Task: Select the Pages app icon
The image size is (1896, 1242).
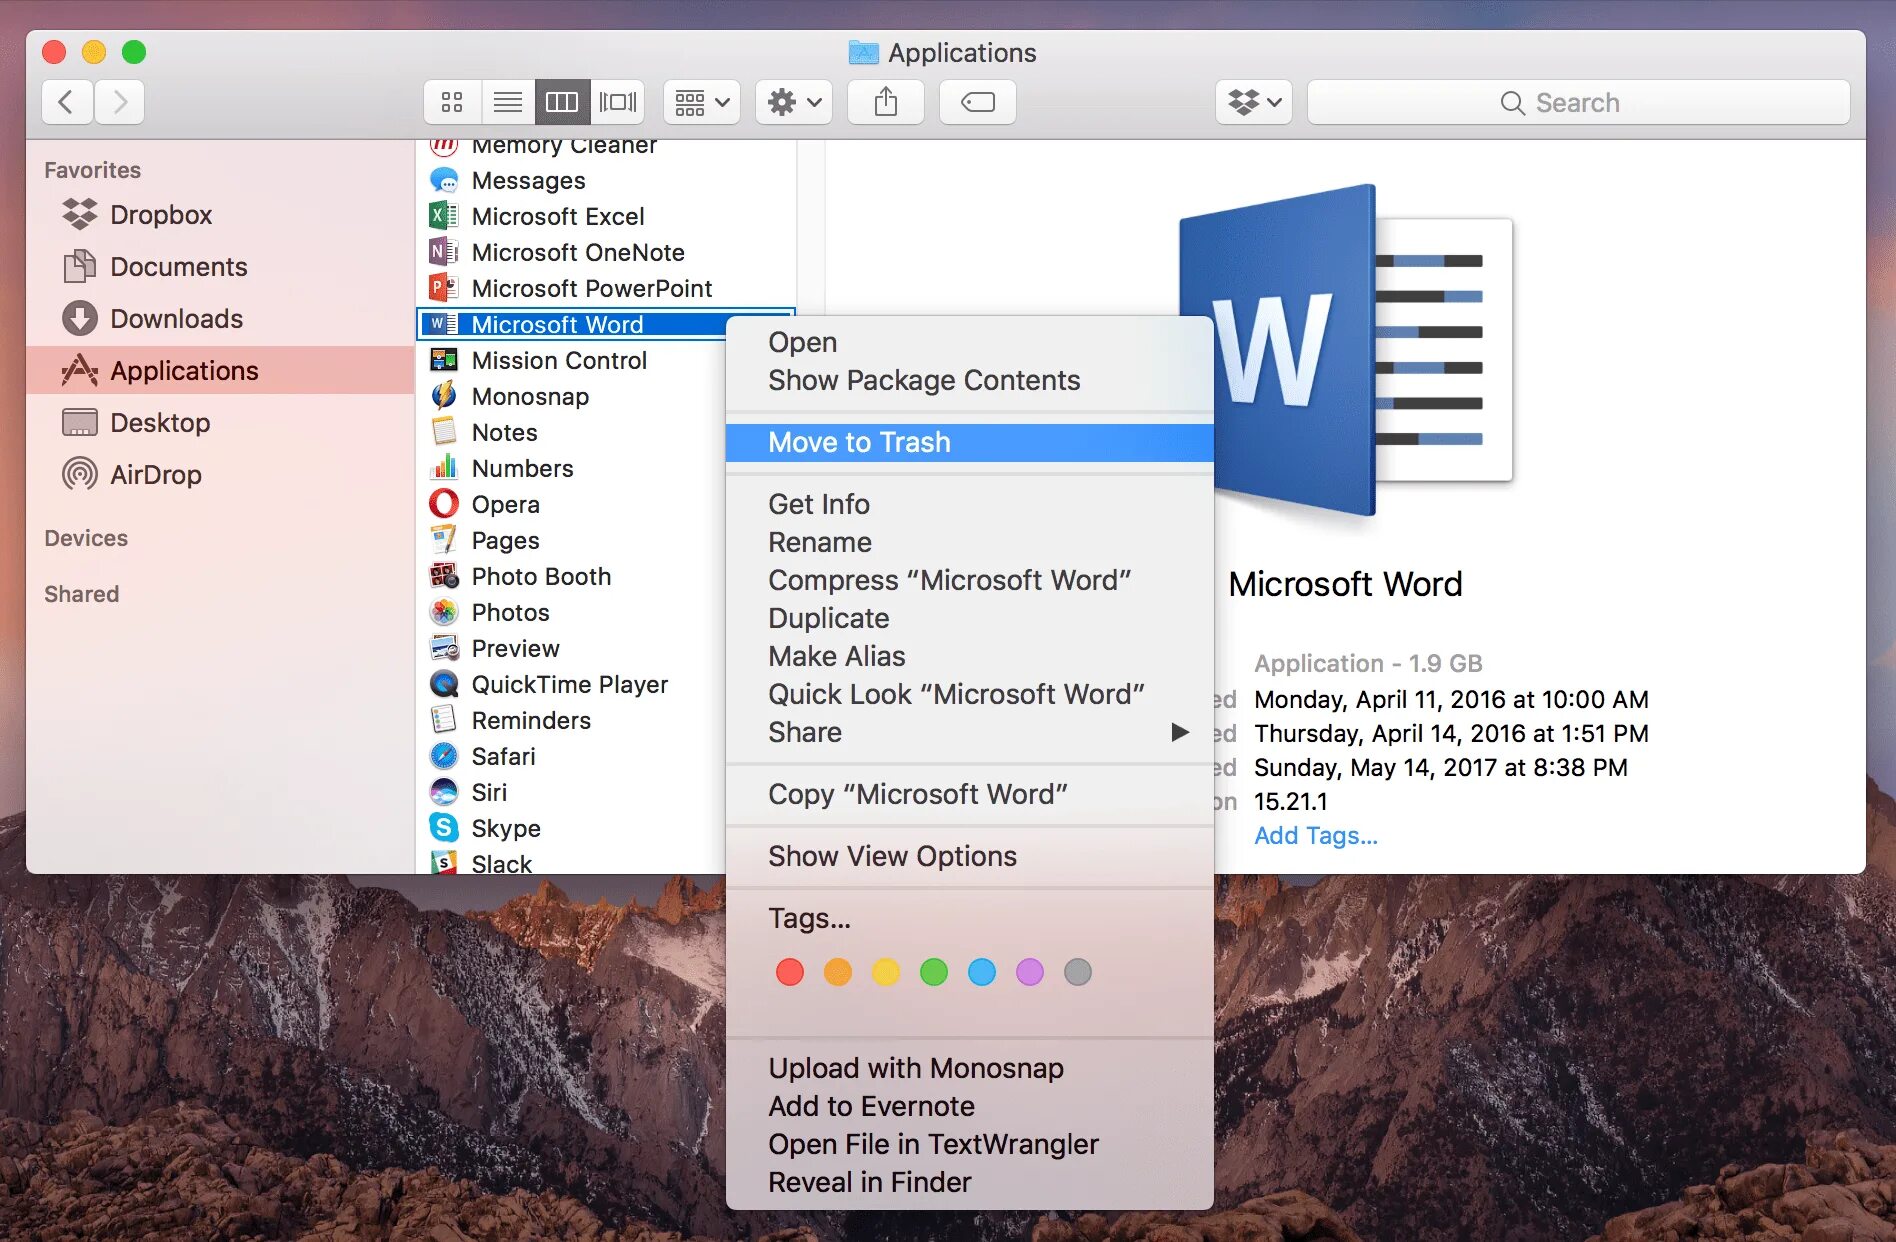Action: (444, 541)
